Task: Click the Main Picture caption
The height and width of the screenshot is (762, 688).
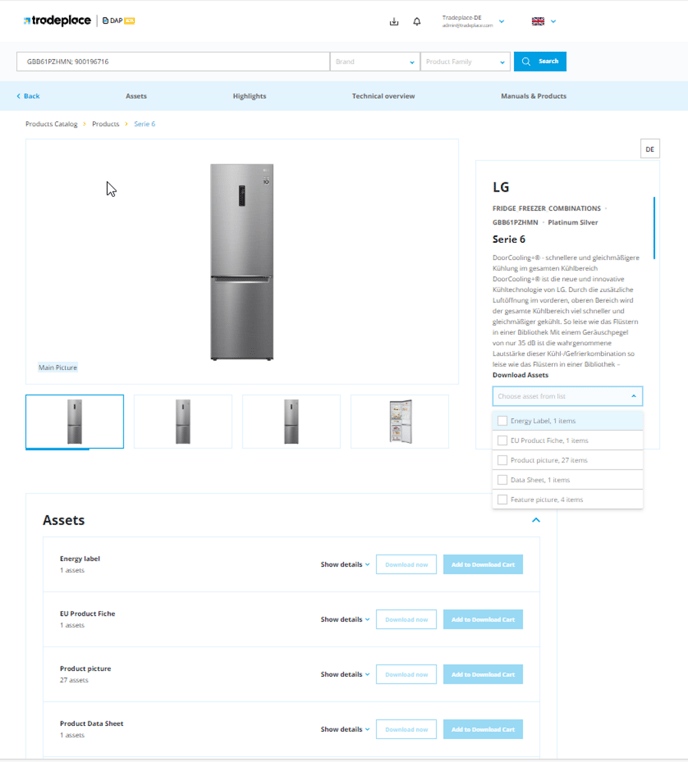Action: (x=58, y=367)
